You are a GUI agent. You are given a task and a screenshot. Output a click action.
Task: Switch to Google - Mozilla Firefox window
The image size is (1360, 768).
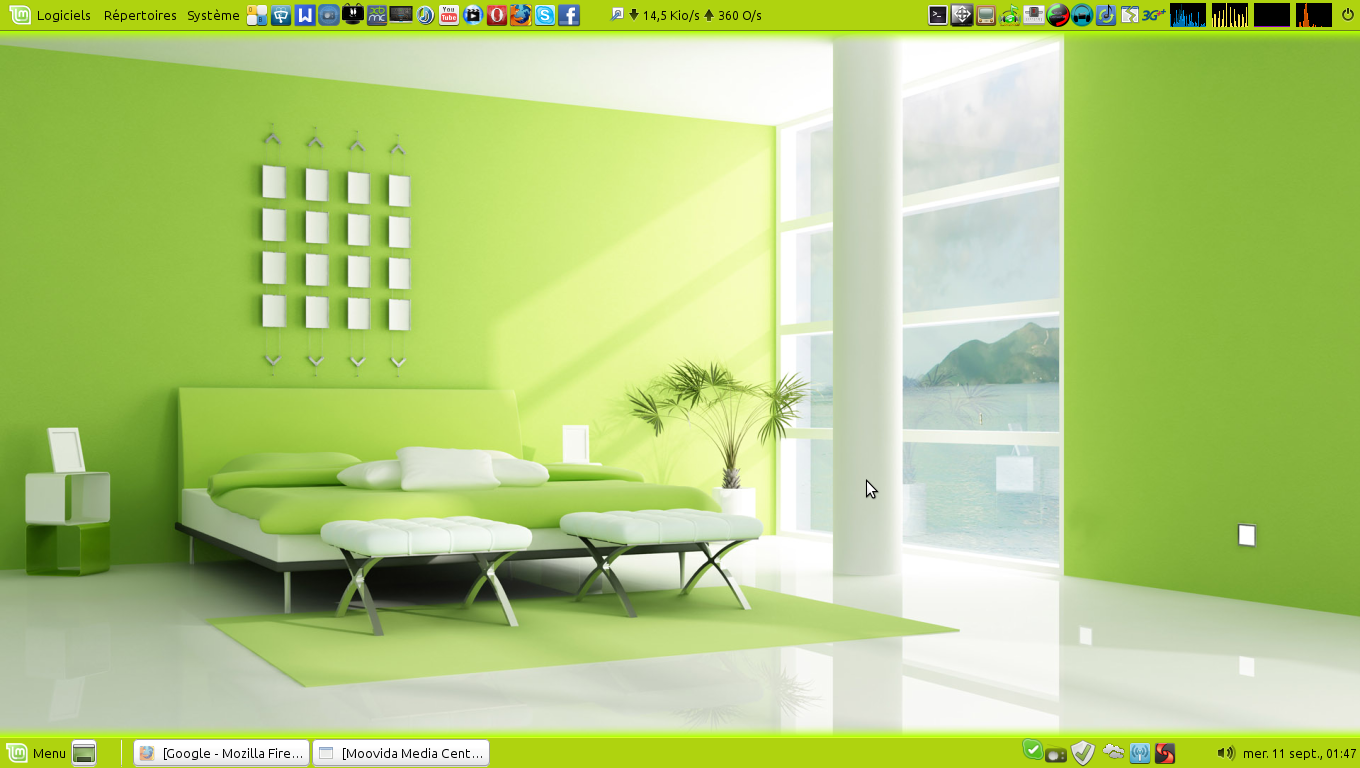tap(222, 753)
